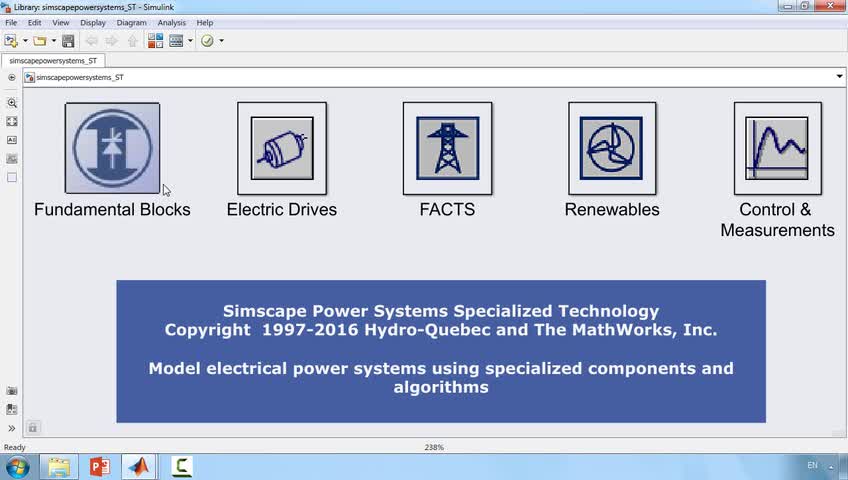The width and height of the screenshot is (848, 480).
Task: Click the simscapepowersystems_ST breadcrumb path
Action: pyautogui.click(x=80, y=77)
